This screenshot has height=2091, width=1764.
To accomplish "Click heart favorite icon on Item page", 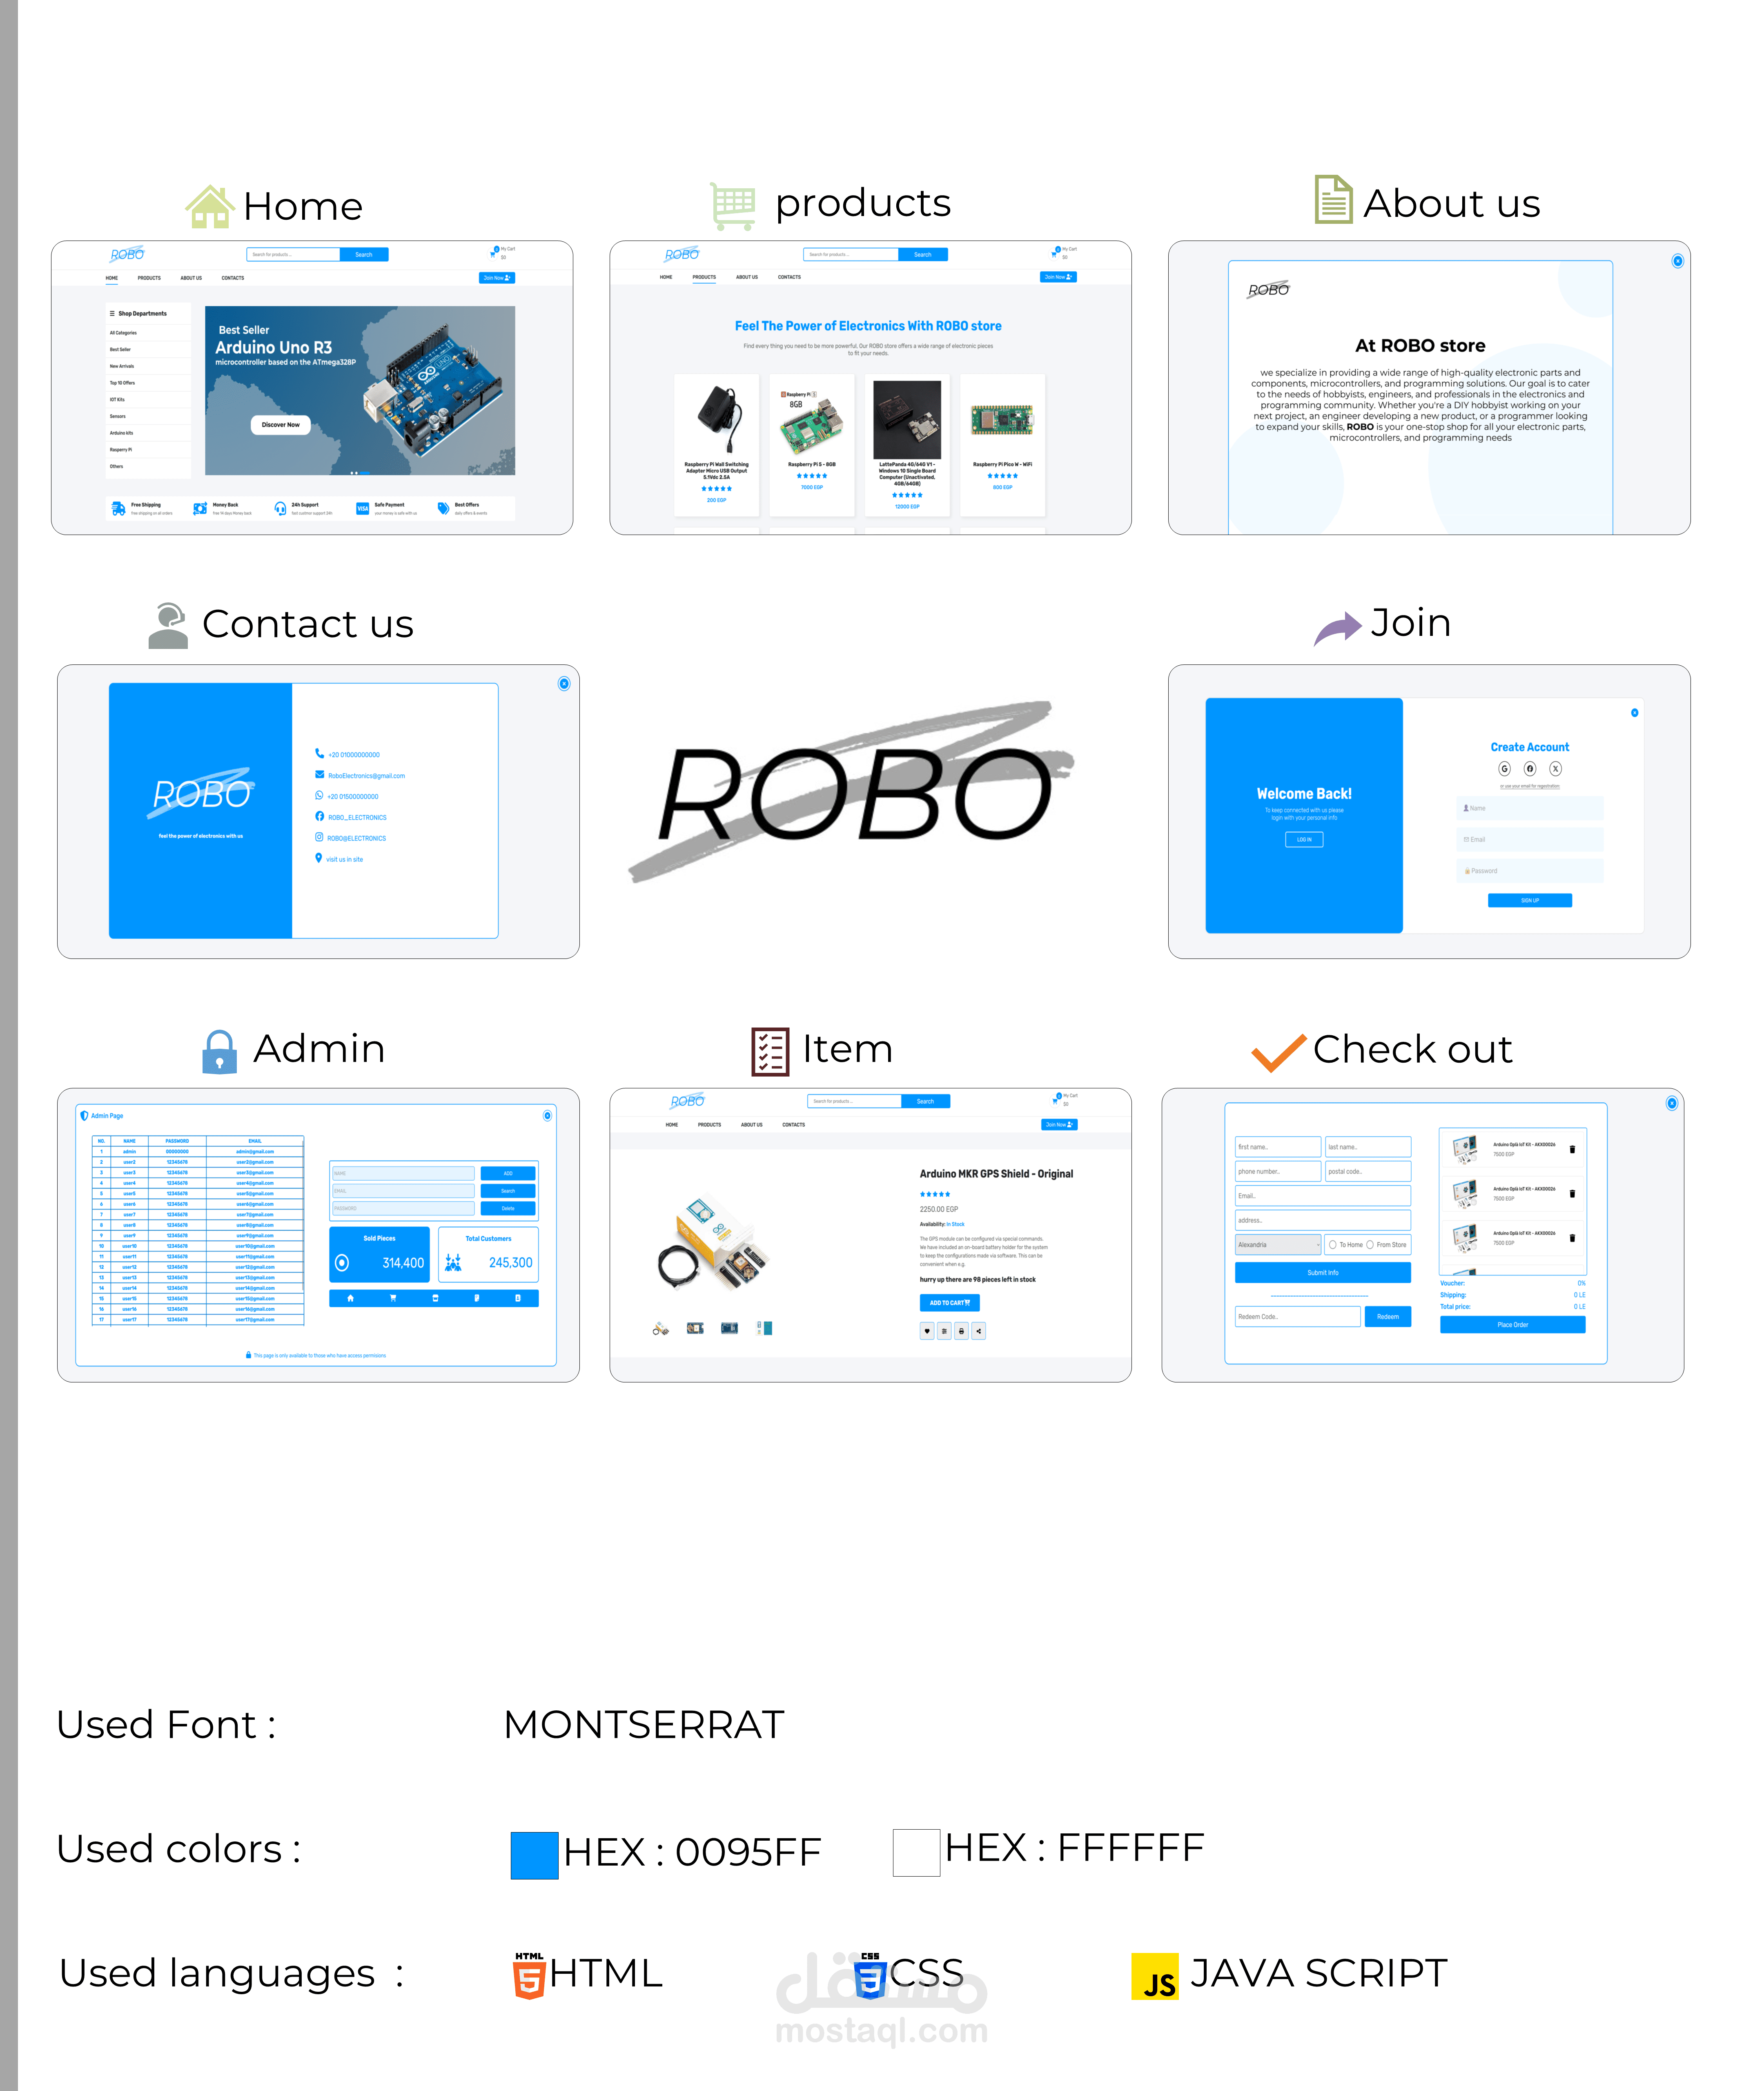I will point(927,1331).
